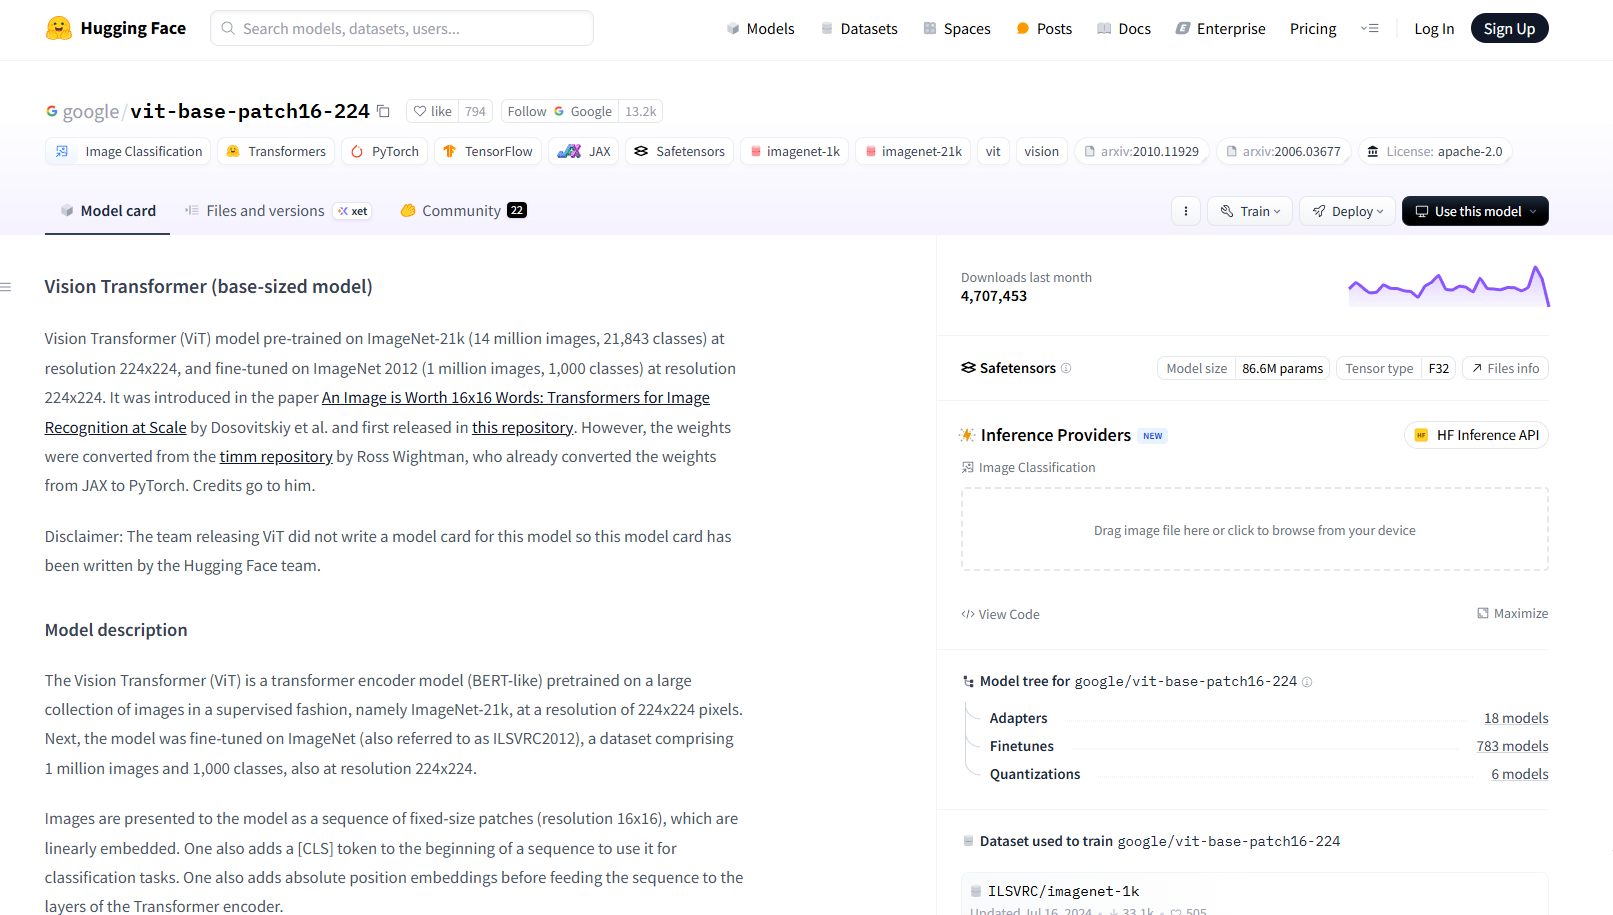The width and height of the screenshot is (1613, 915).
Task: Click the Log In link
Action: tap(1434, 29)
